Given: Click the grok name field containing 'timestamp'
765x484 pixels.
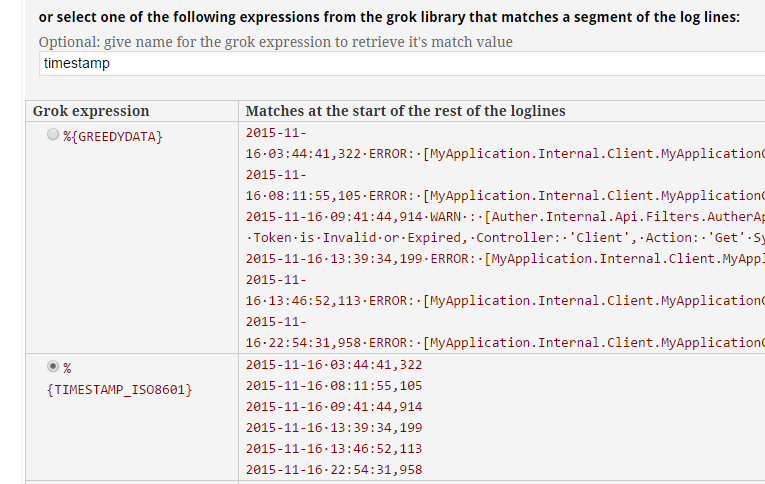Looking at the screenshot, I should [x=402, y=63].
